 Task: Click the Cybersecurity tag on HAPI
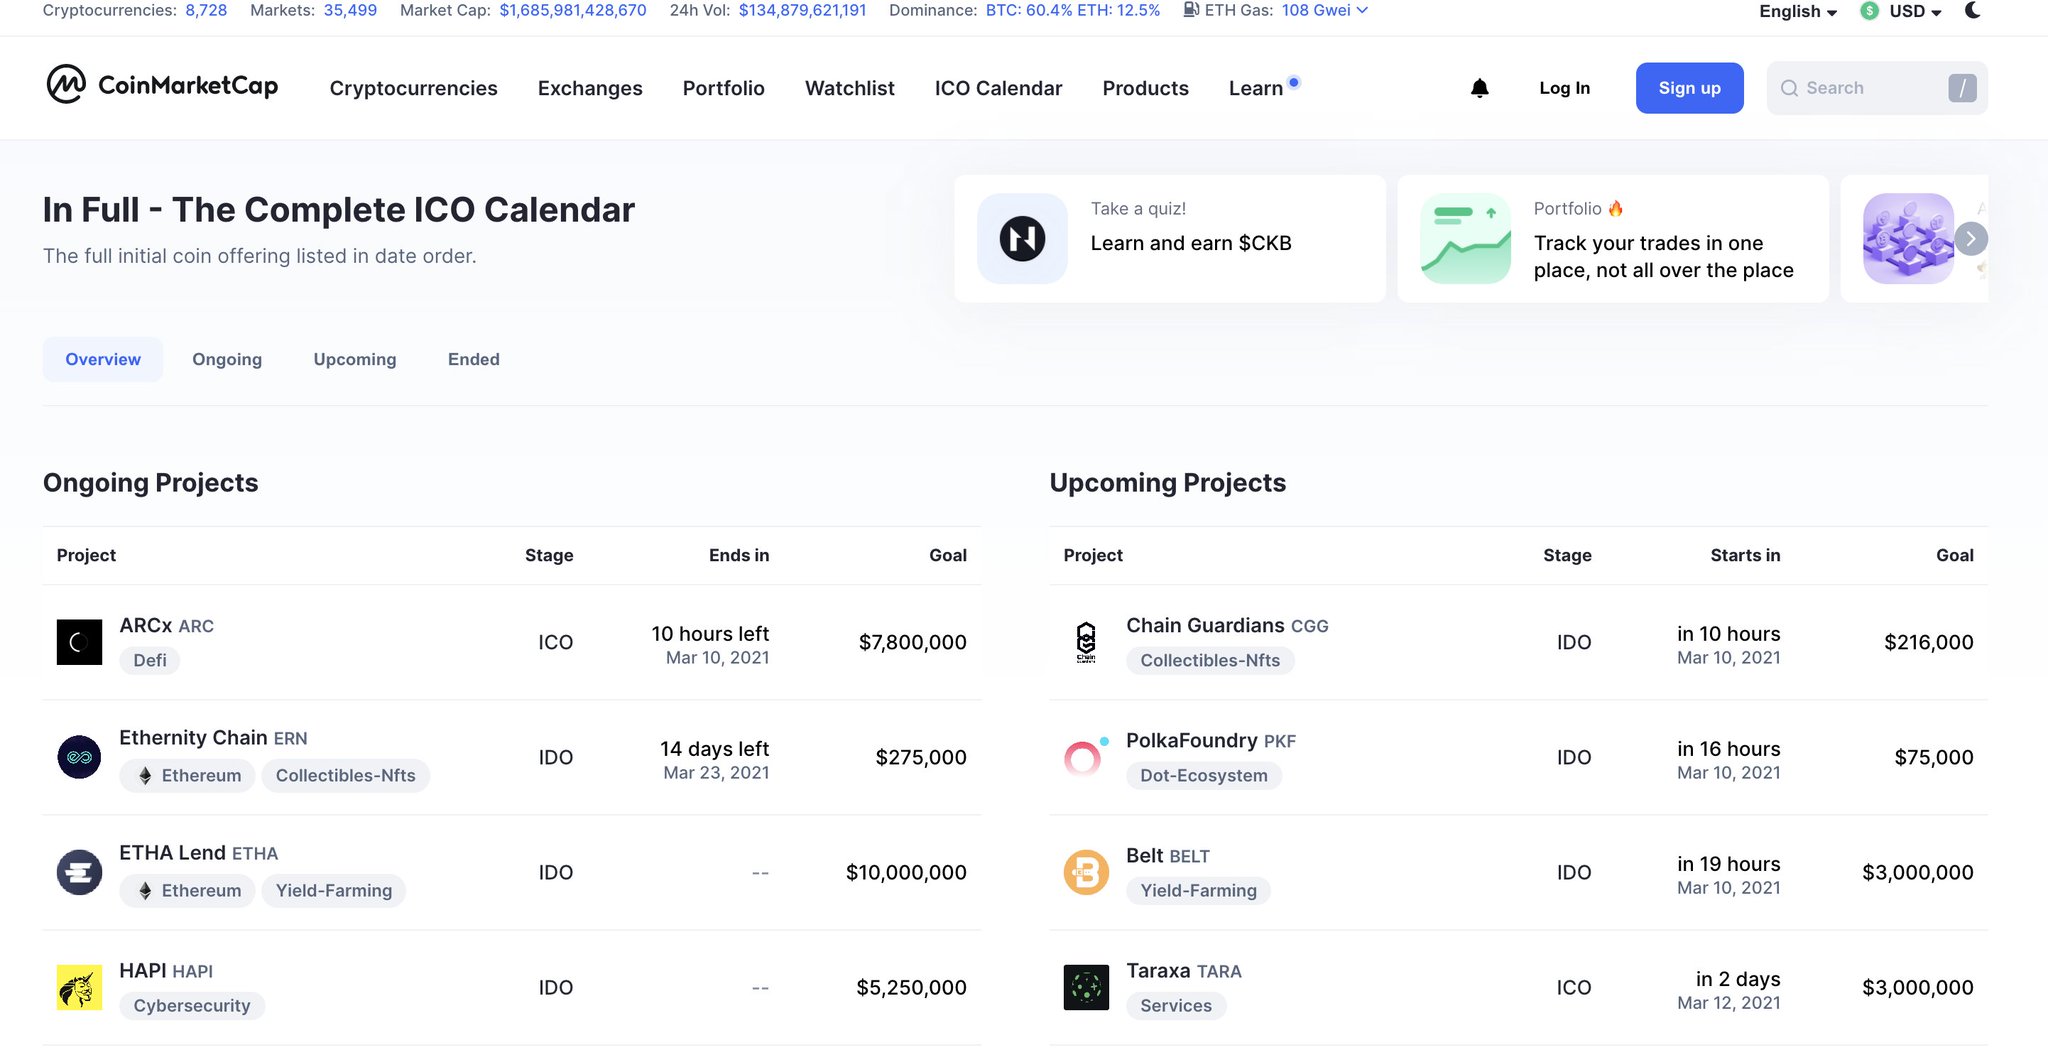point(192,1005)
